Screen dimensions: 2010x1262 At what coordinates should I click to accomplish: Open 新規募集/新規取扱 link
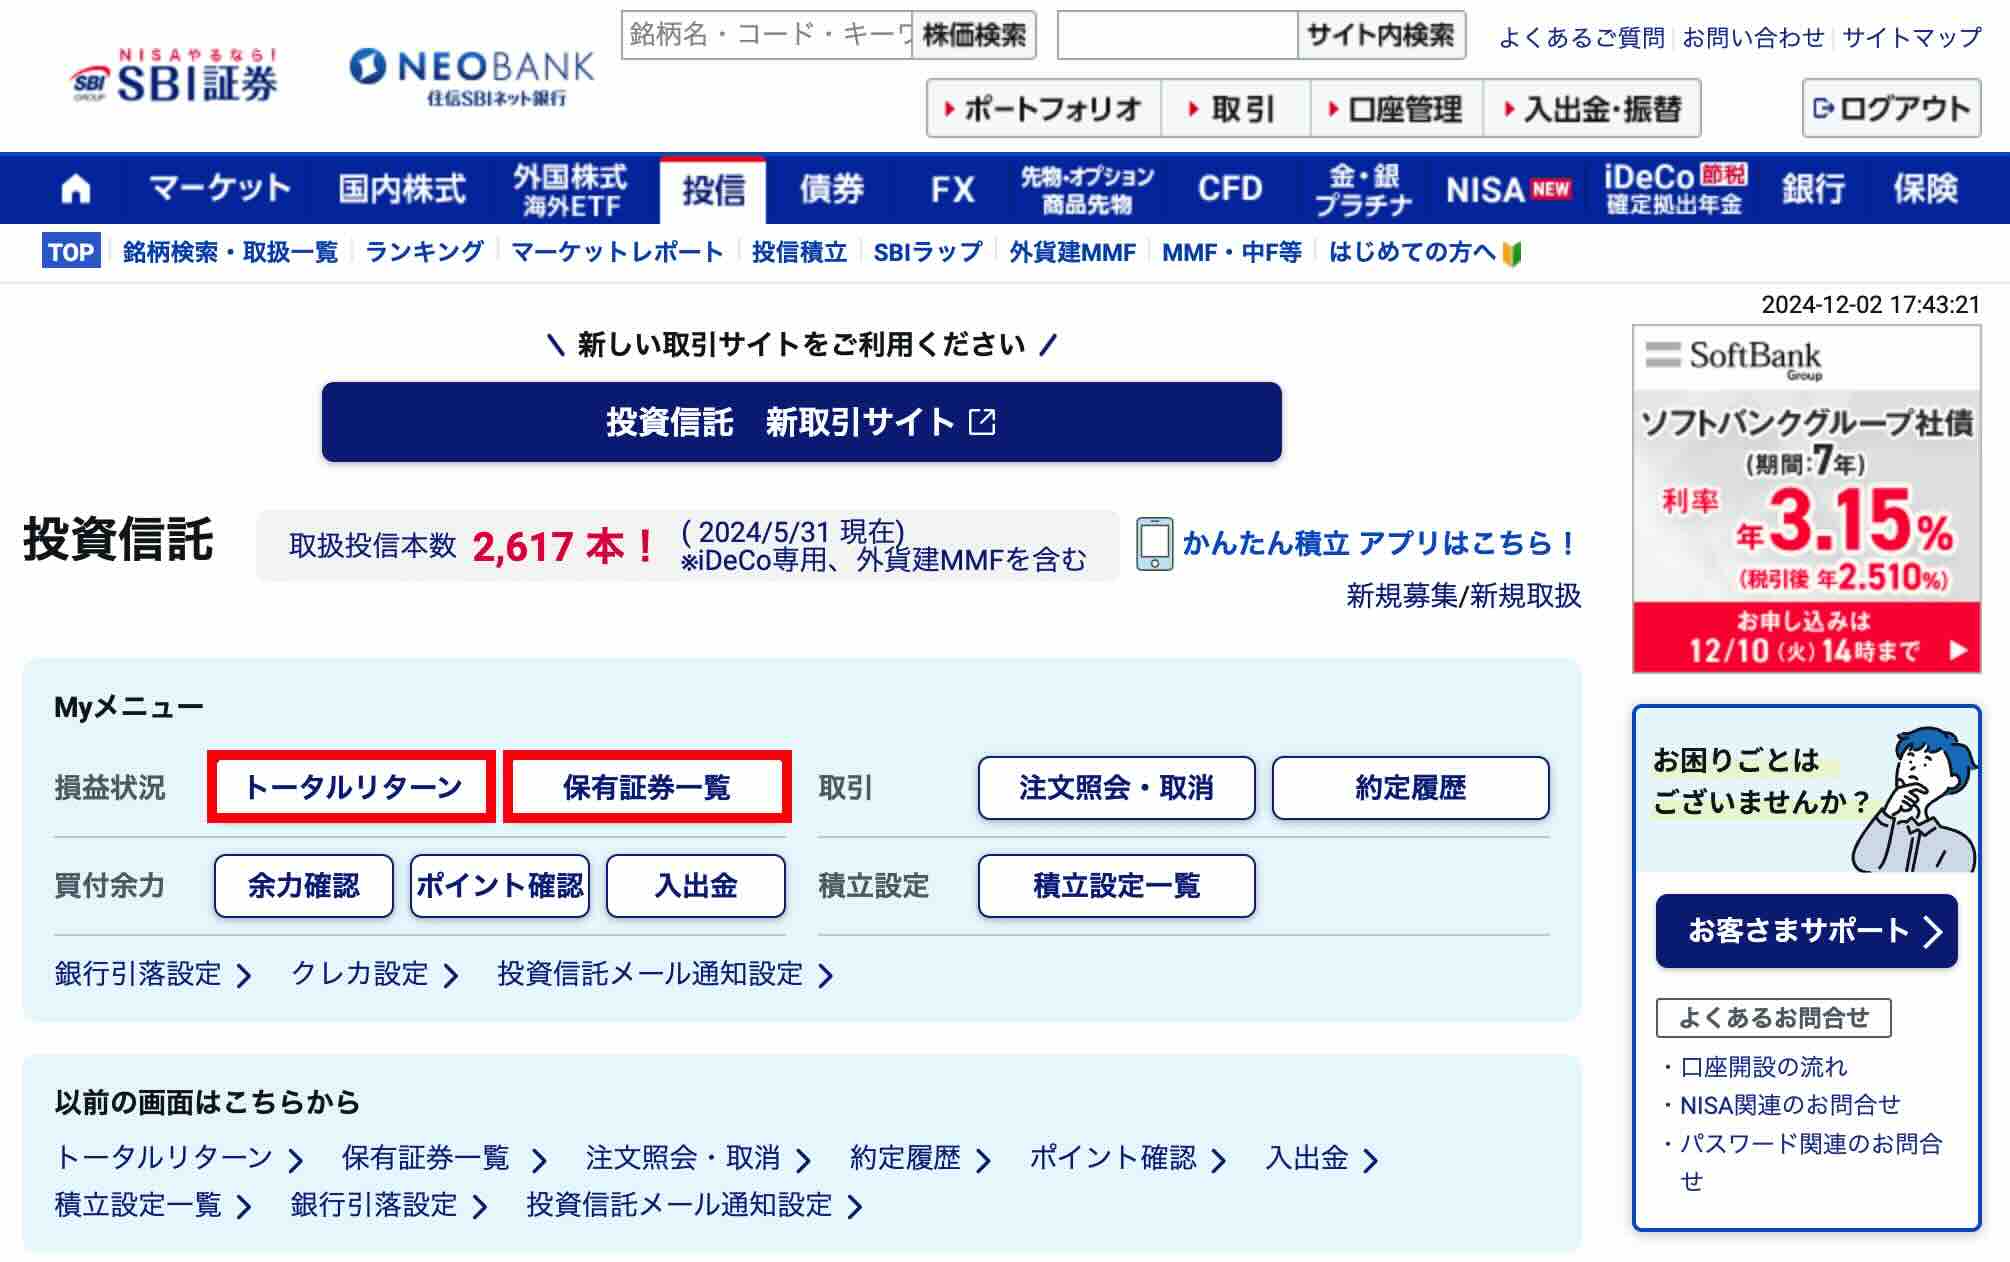pyautogui.click(x=1463, y=596)
